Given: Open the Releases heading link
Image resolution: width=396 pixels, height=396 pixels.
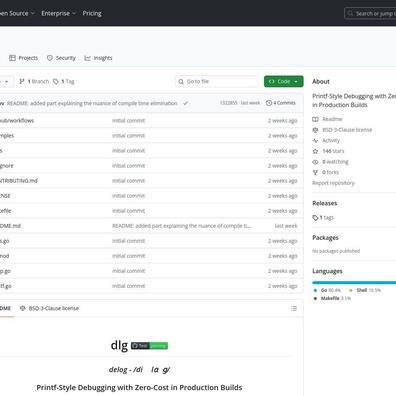Looking at the screenshot, I should coord(325,203).
